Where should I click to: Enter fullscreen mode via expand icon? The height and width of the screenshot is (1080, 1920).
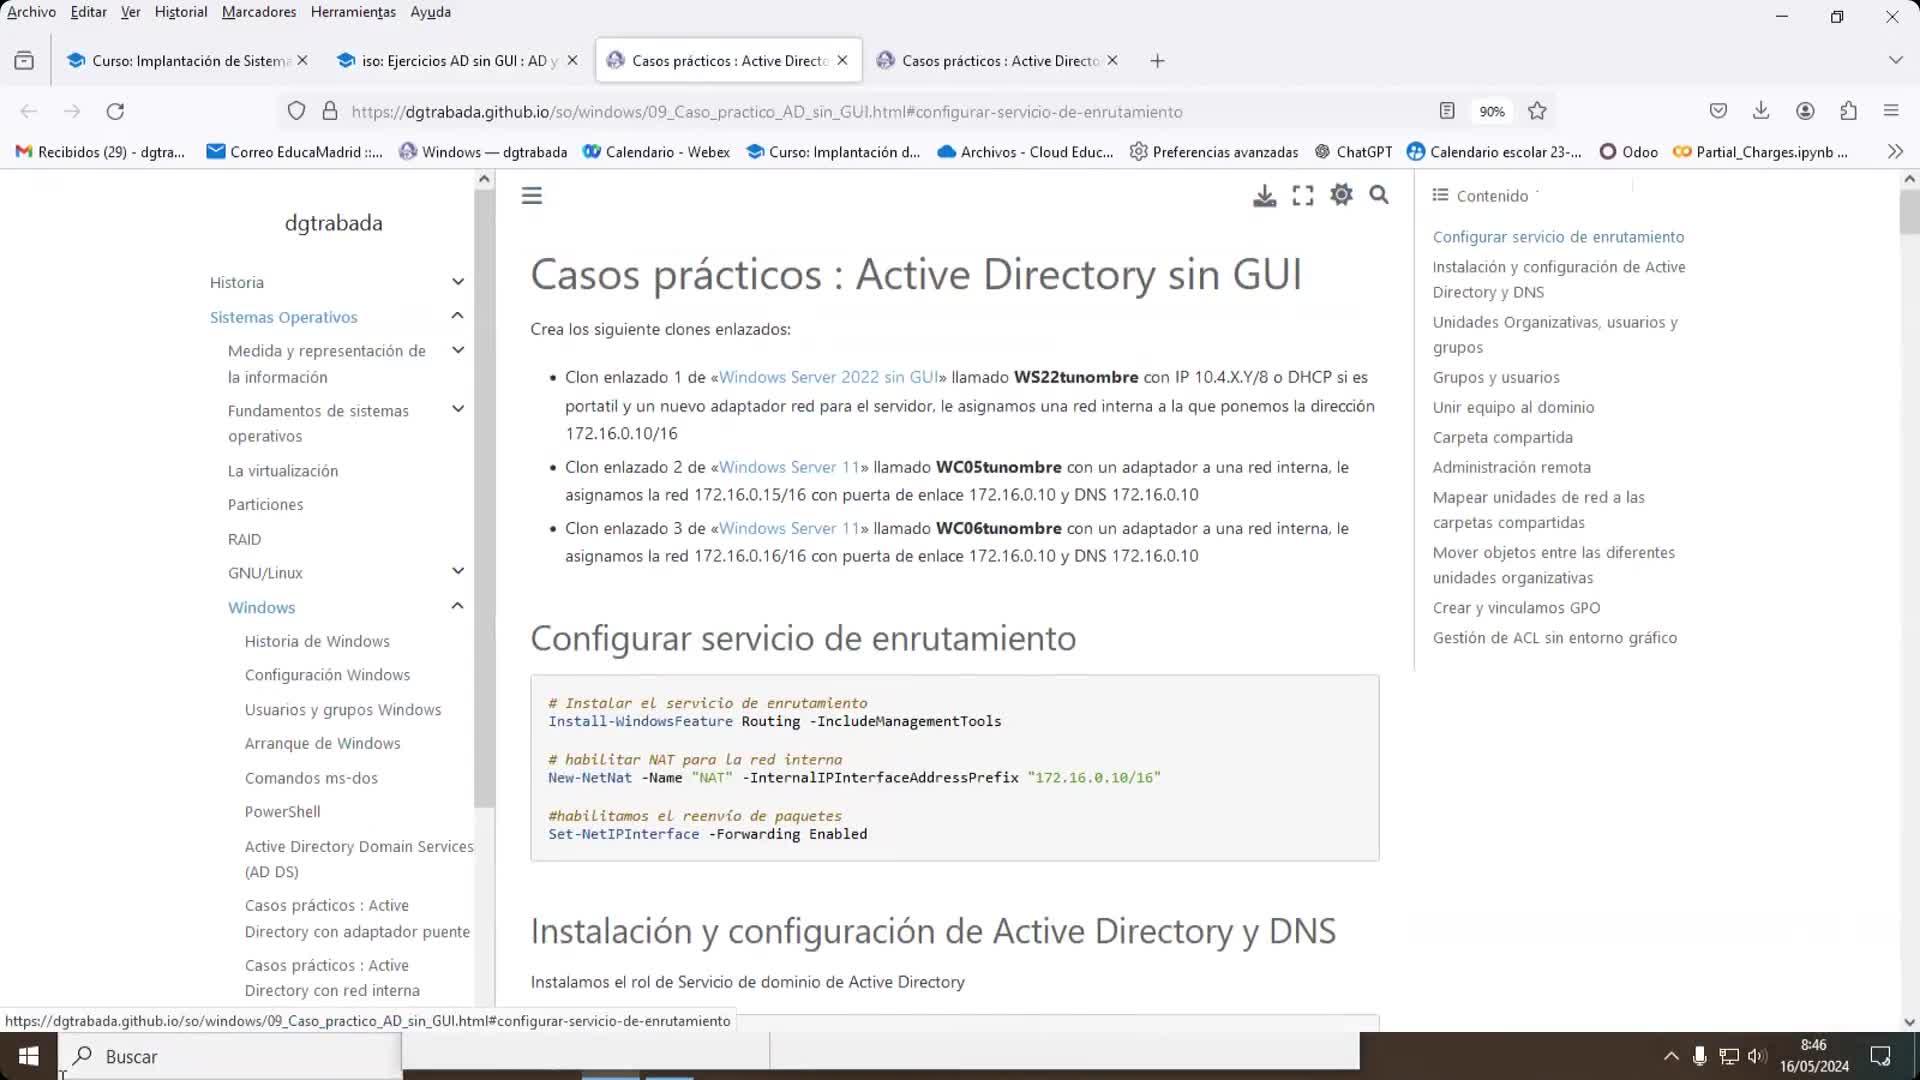coord(1303,196)
